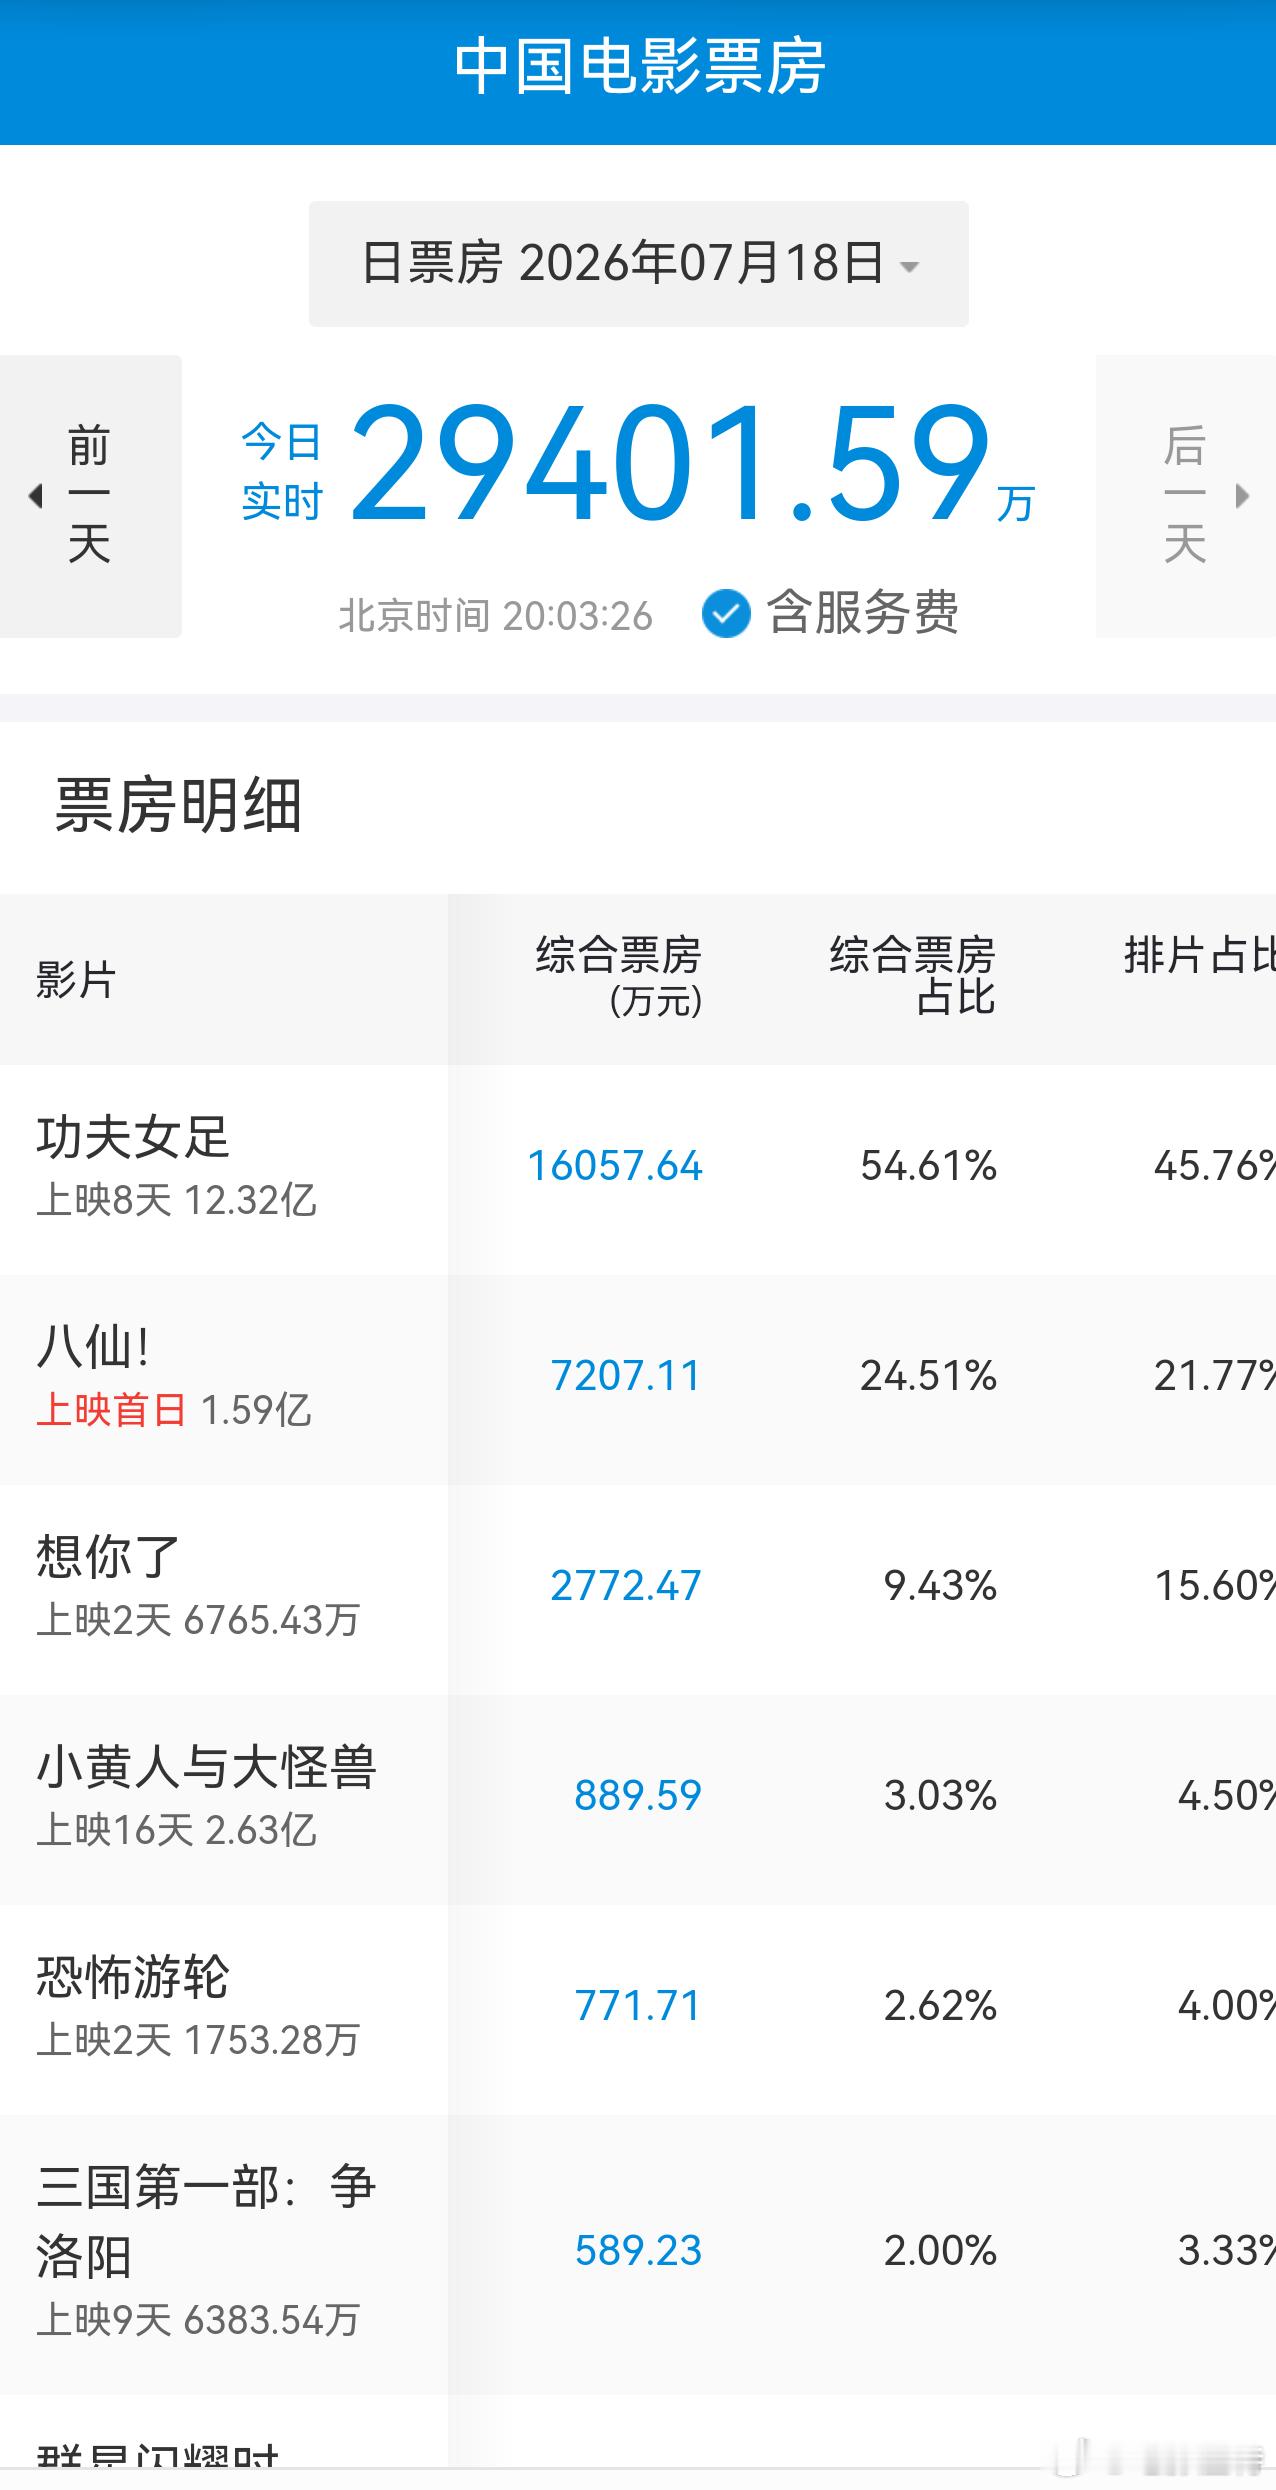Image resolution: width=1276 pixels, height=2490 pixels.
Task: Click screening share 4.50% for 小黄人与大怪兽
Action: click(1226, 1796)
